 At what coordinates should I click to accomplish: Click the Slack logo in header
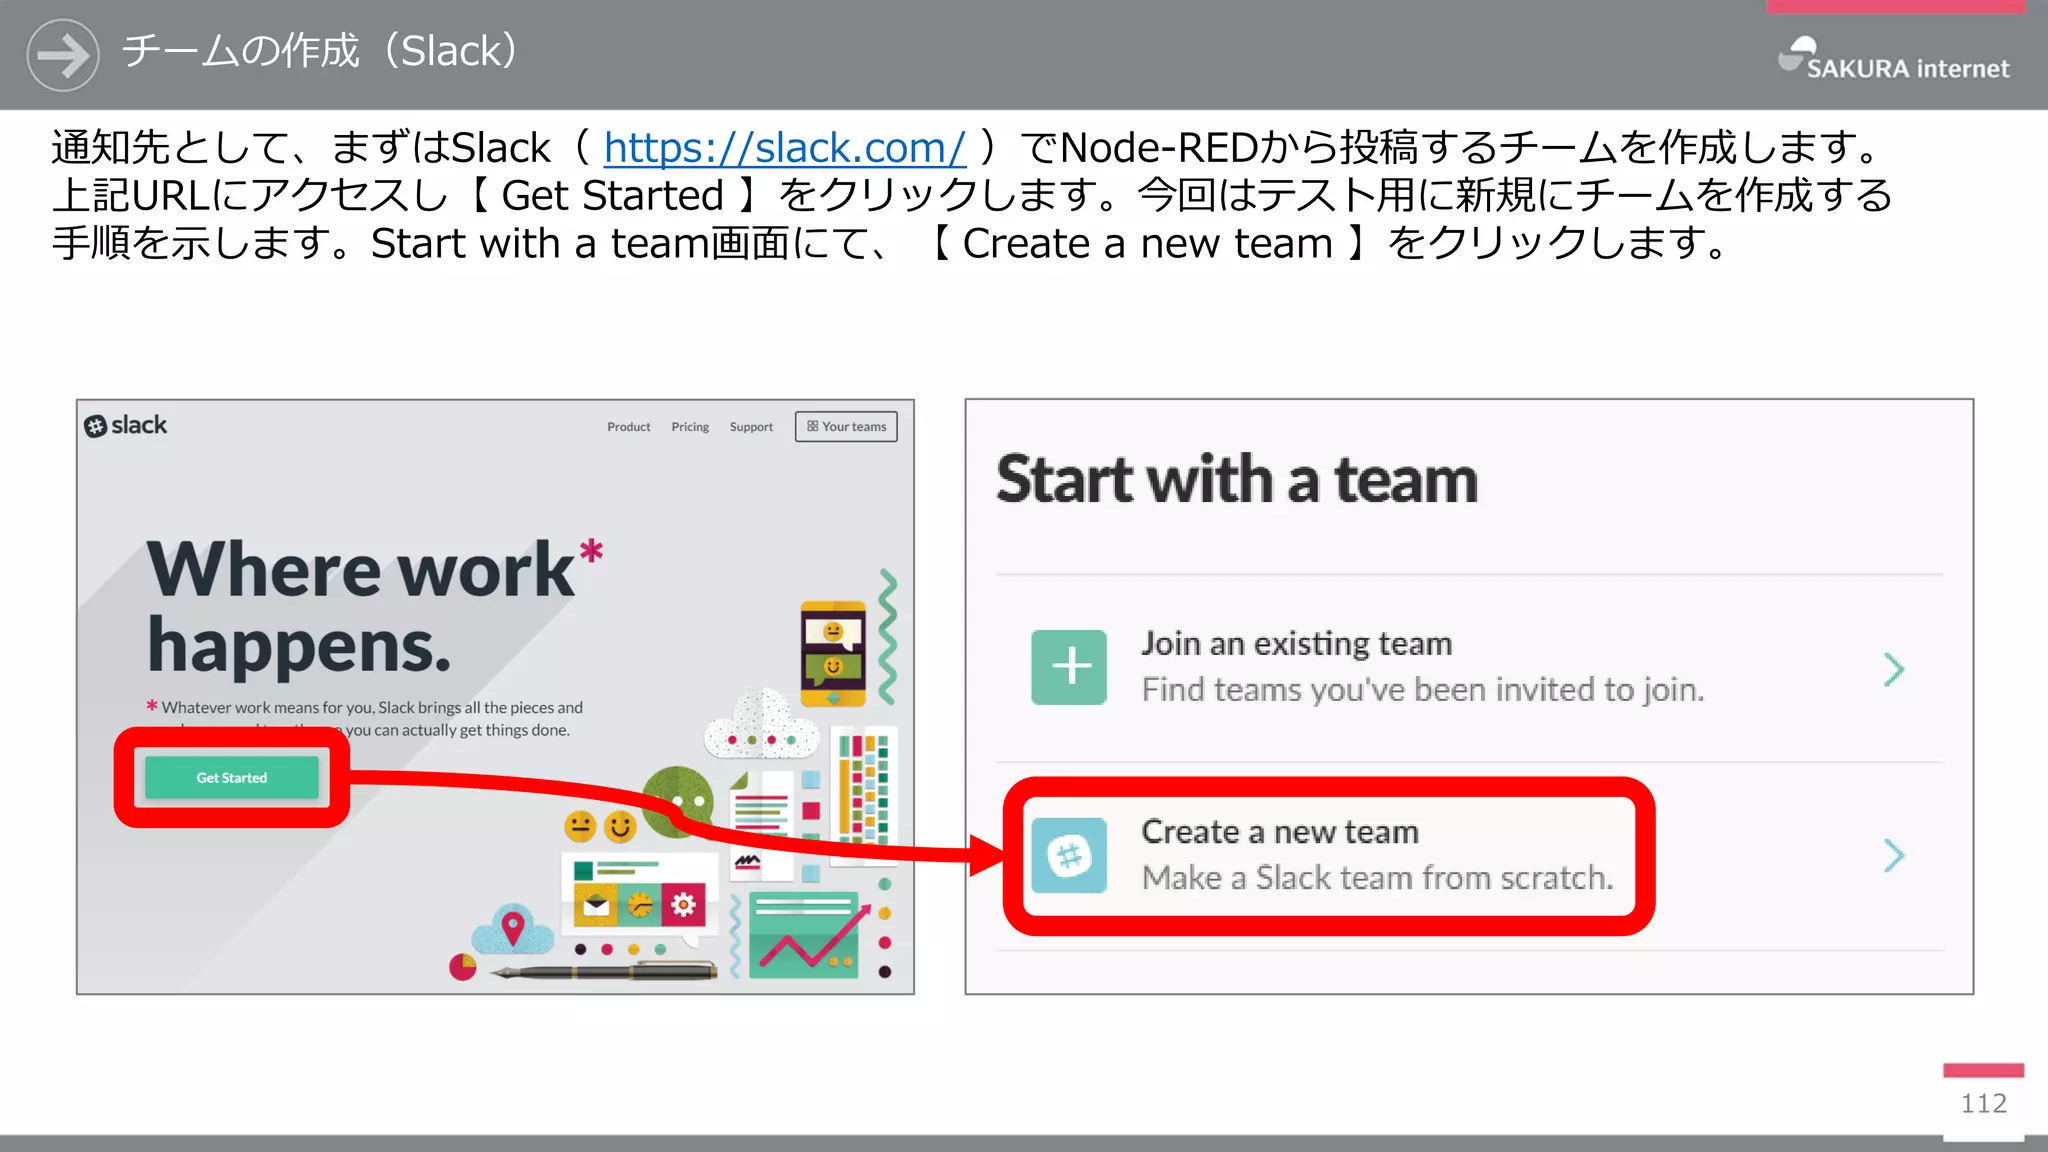(125, 426)
